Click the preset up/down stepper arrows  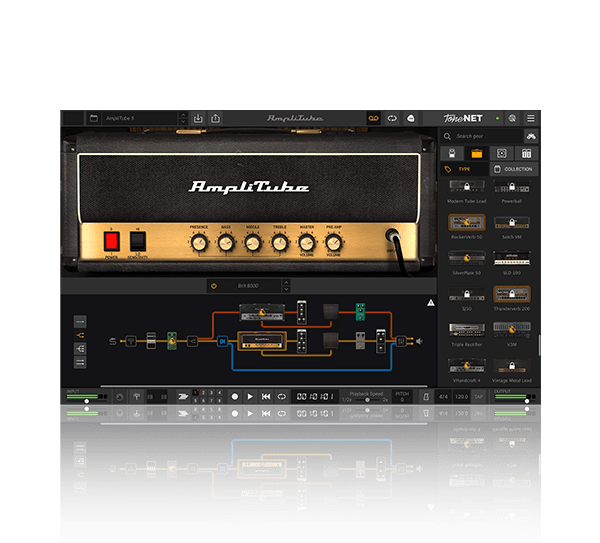coord(183,118)
